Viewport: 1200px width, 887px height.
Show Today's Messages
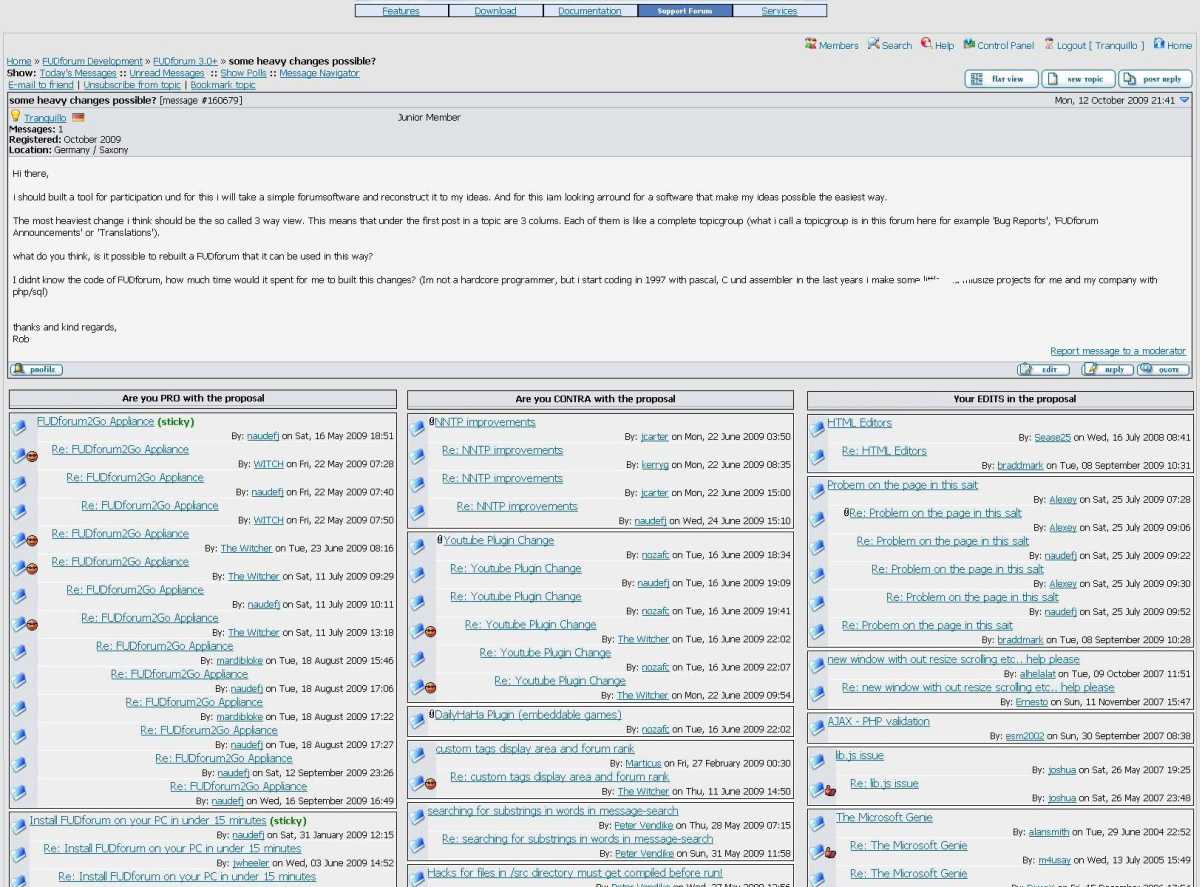tap(78, 73)
